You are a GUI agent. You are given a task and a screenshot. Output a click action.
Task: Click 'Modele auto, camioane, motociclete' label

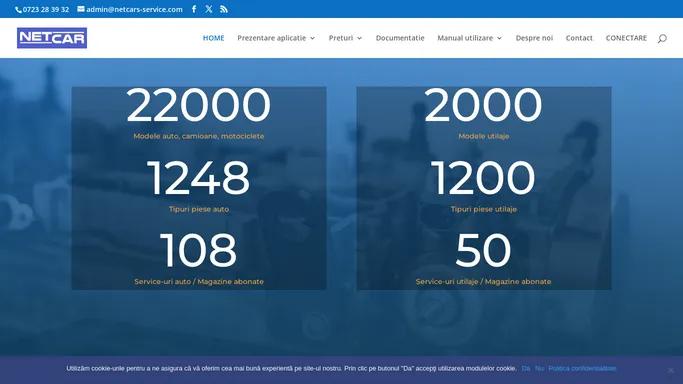(x=199, y=136)
